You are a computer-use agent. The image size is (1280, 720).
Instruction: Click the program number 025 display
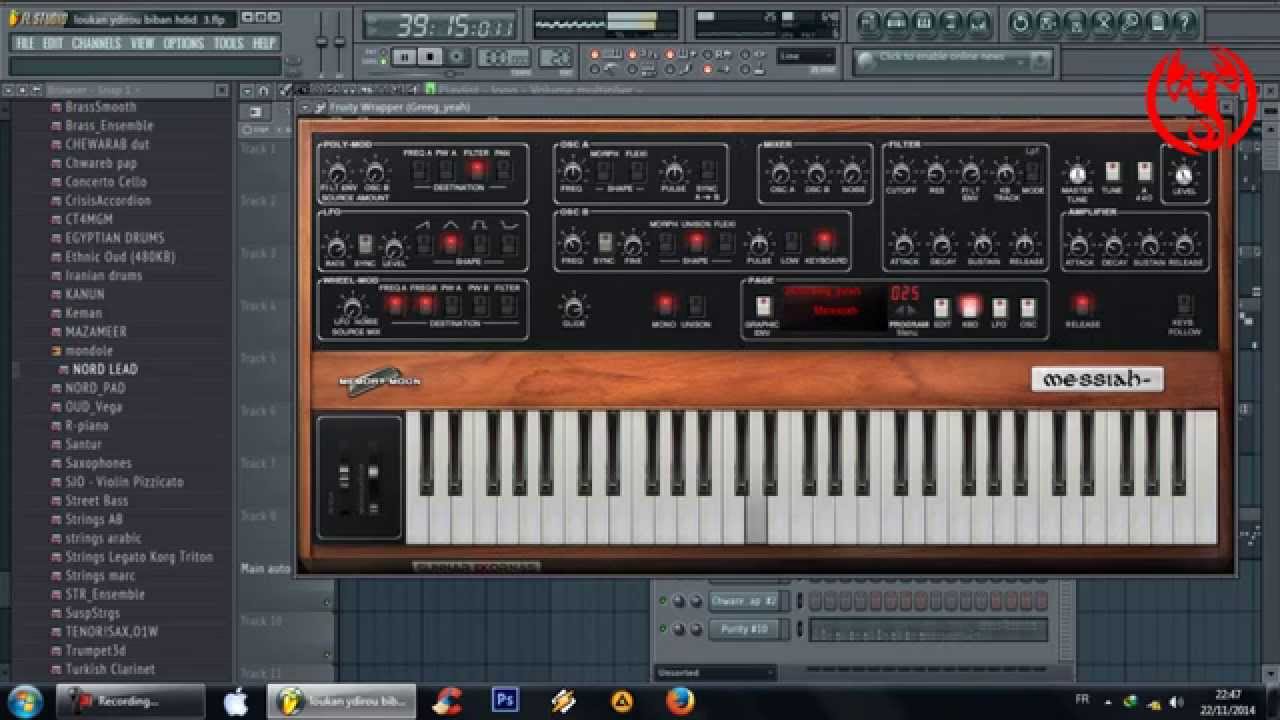pos(905,293)
